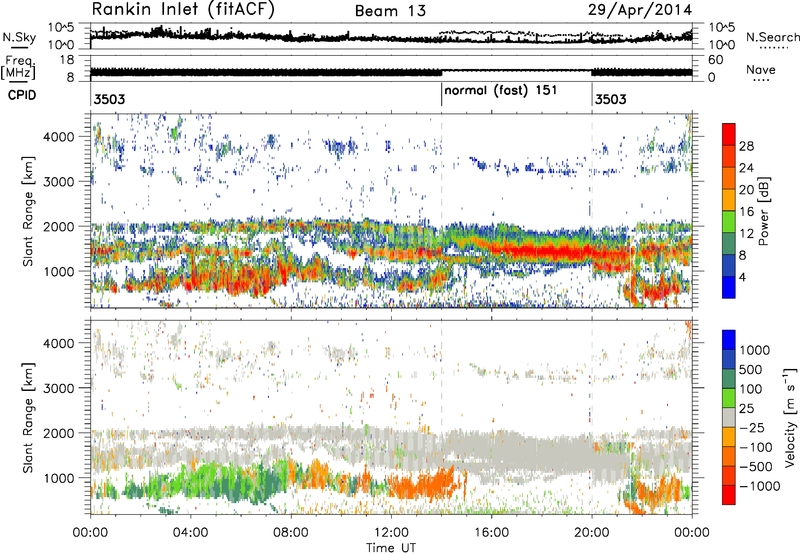Click the second '3503' CPID marker at 20:00
Screen dimensions: 800x554
[x=610, y=99]
